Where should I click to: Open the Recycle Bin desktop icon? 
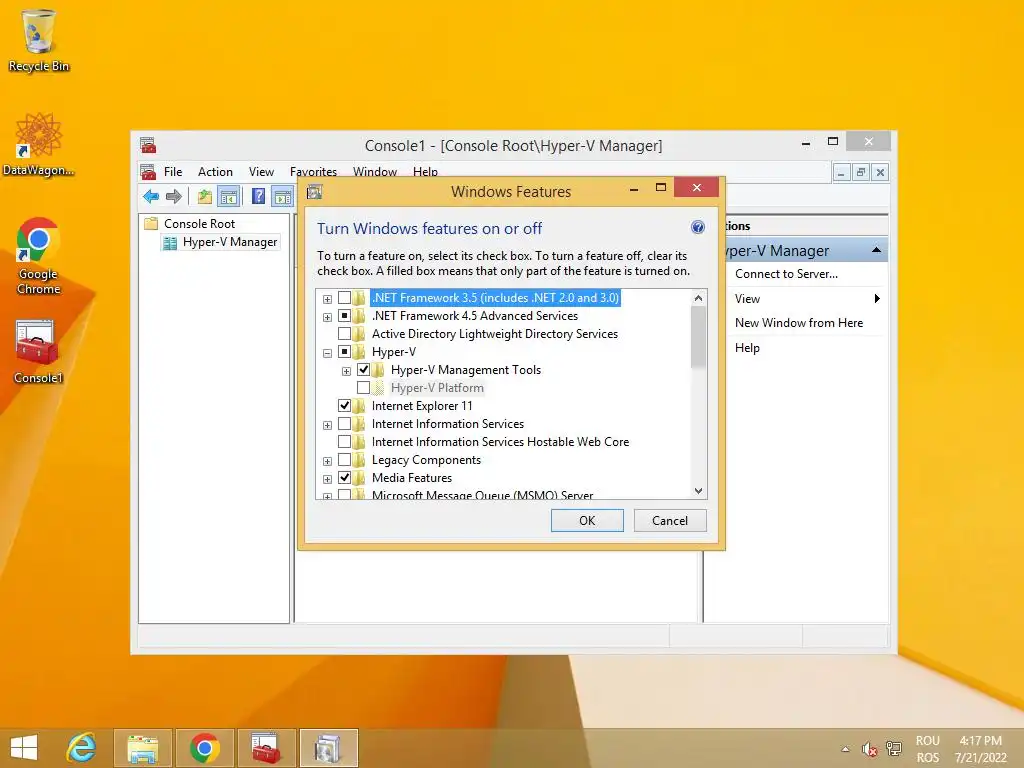(x=38, y=40)
